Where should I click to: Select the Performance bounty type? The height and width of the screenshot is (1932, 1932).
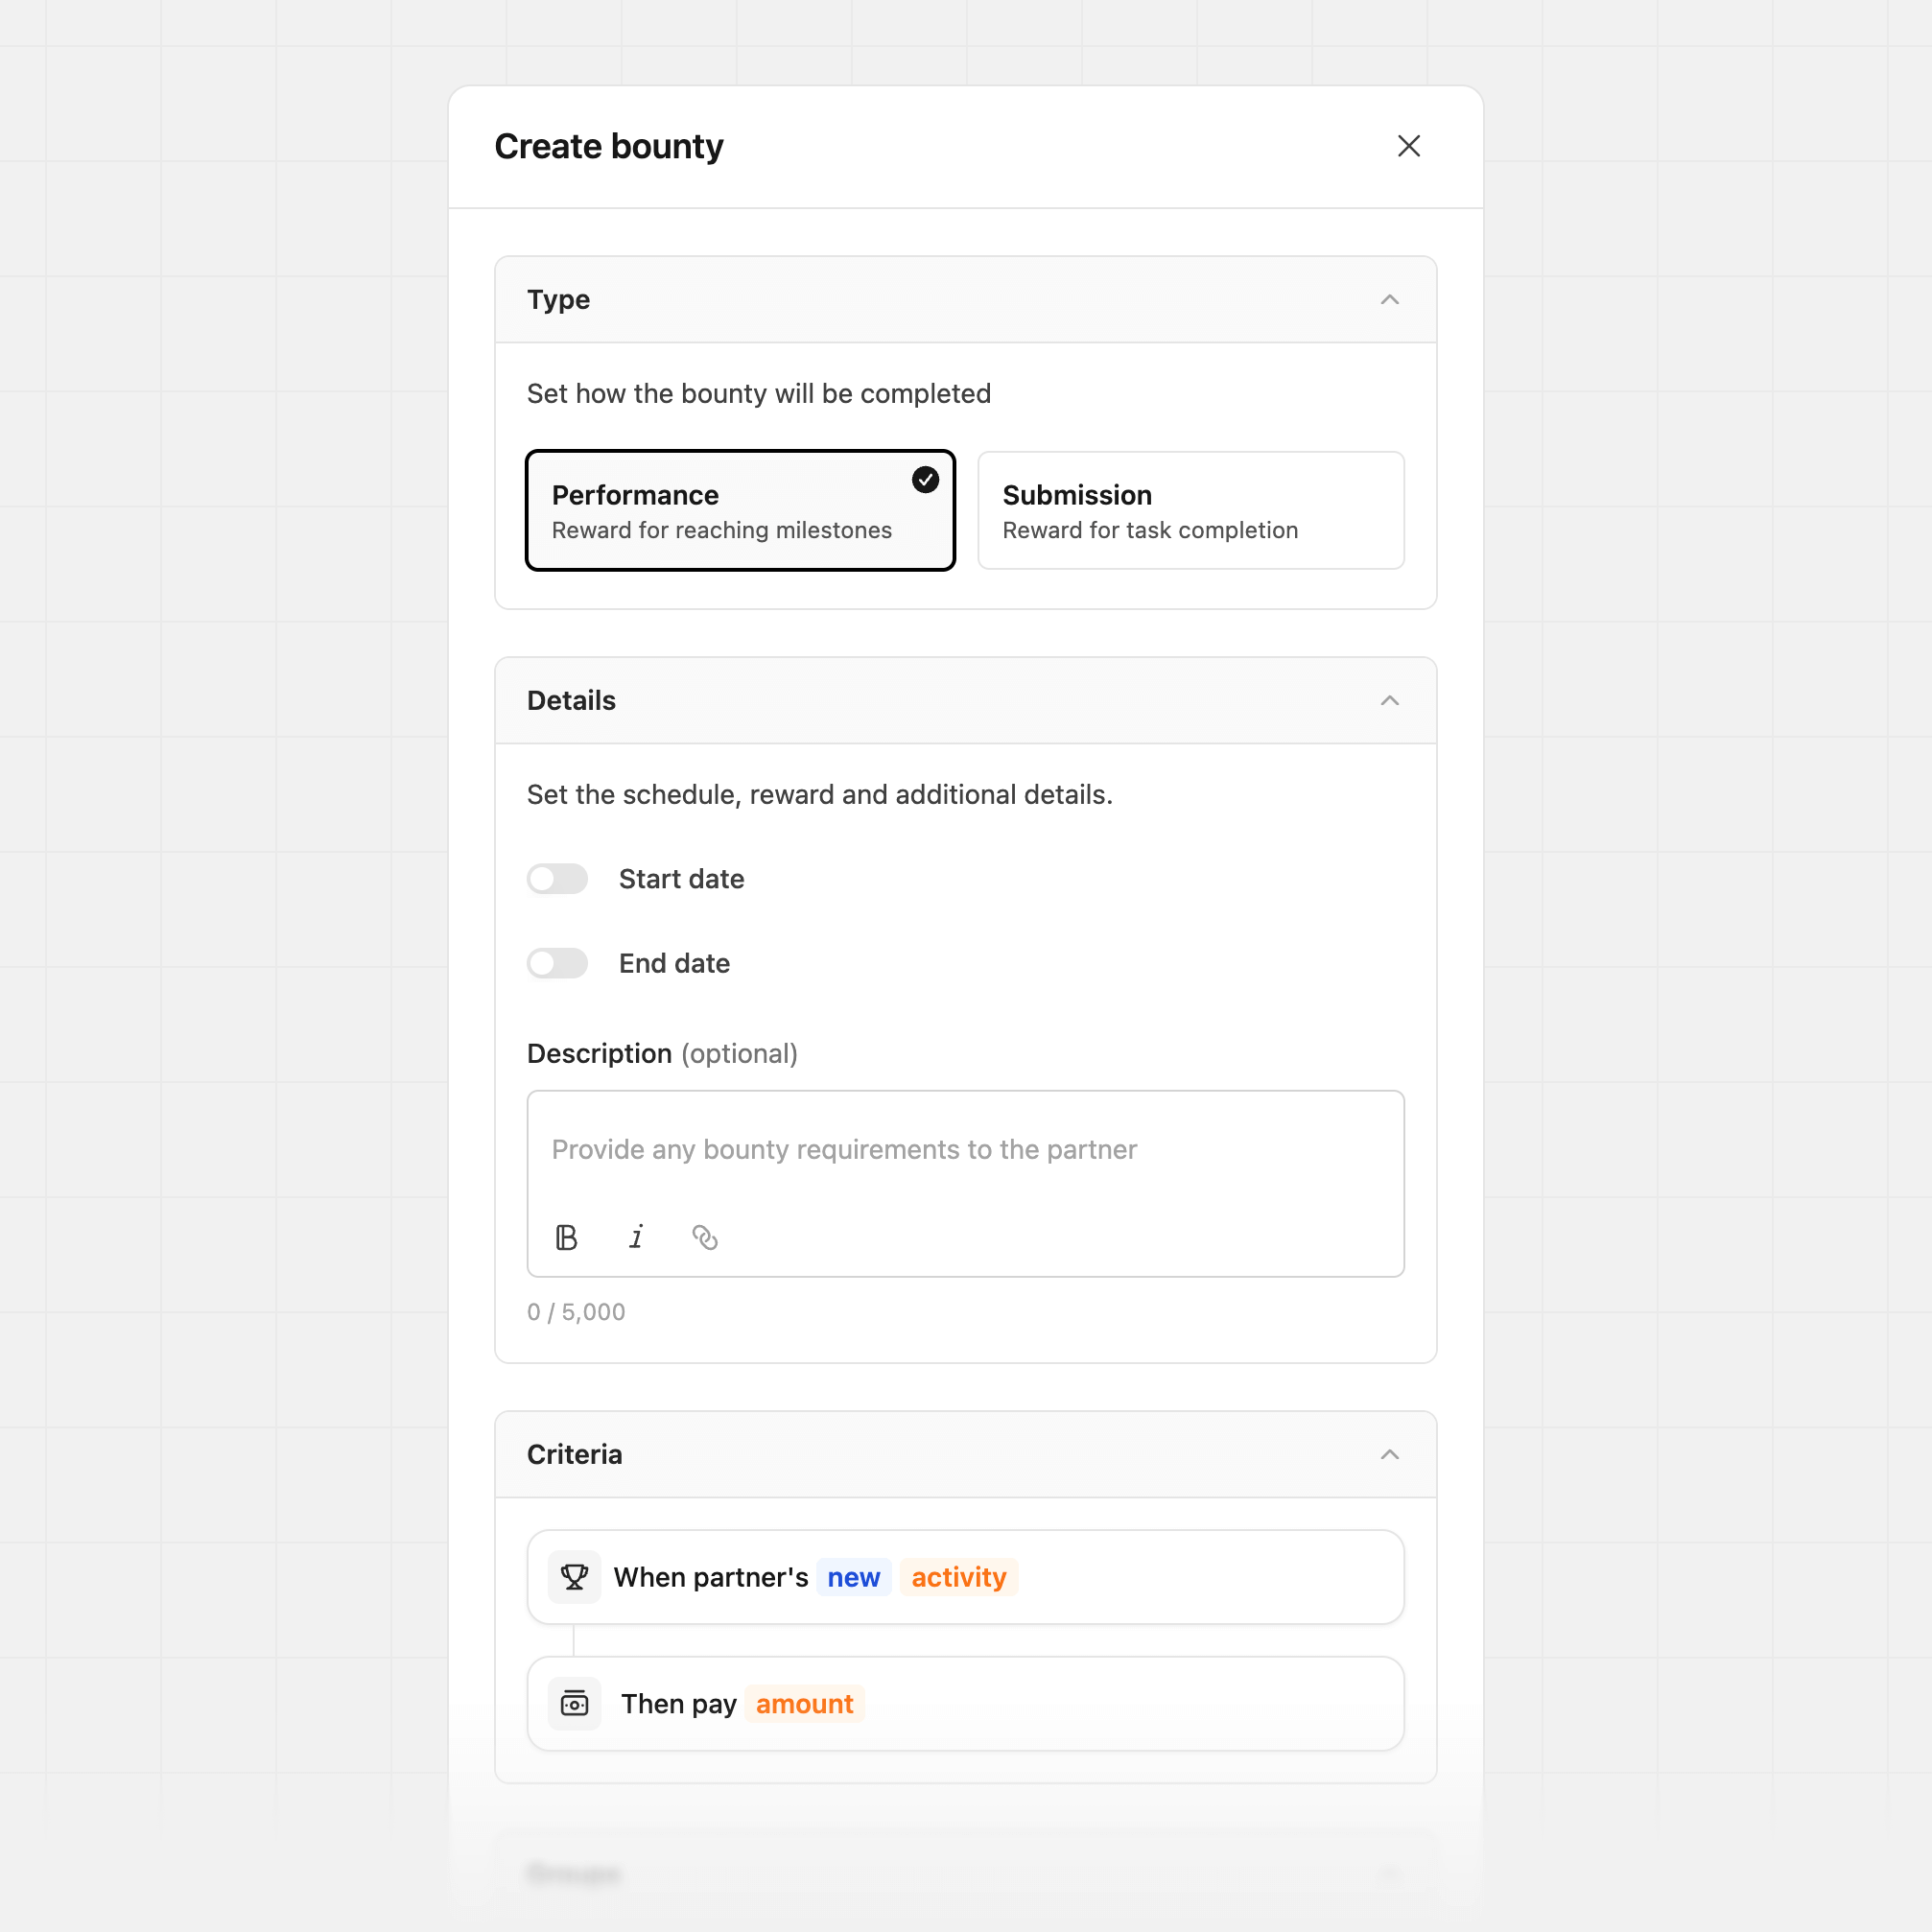740,510
